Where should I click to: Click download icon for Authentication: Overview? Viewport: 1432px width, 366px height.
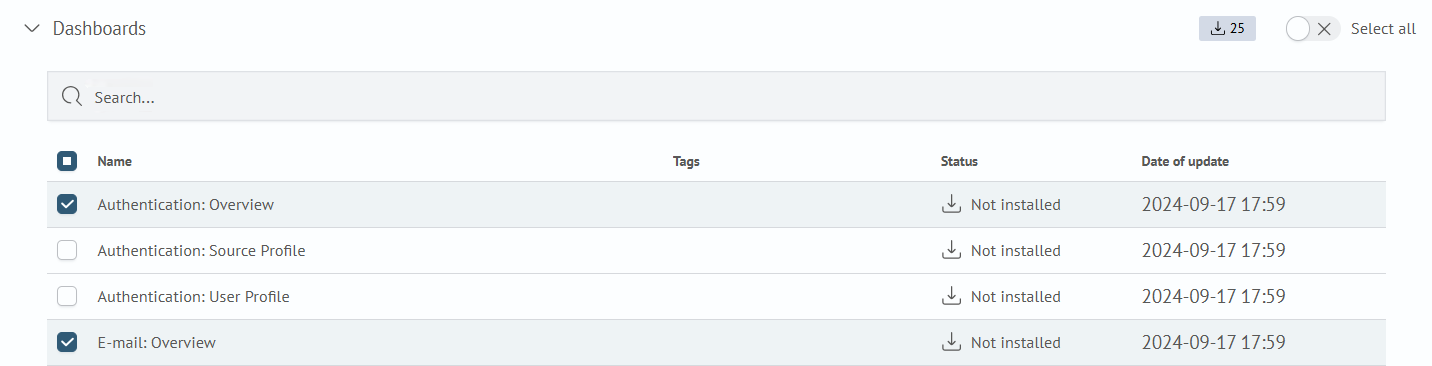coord(951,204)
